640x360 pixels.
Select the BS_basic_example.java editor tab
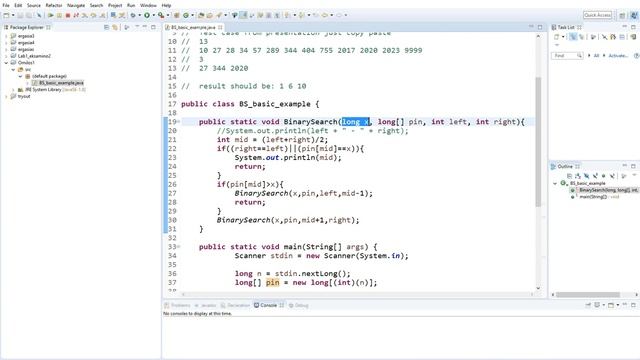pos(193,27)
